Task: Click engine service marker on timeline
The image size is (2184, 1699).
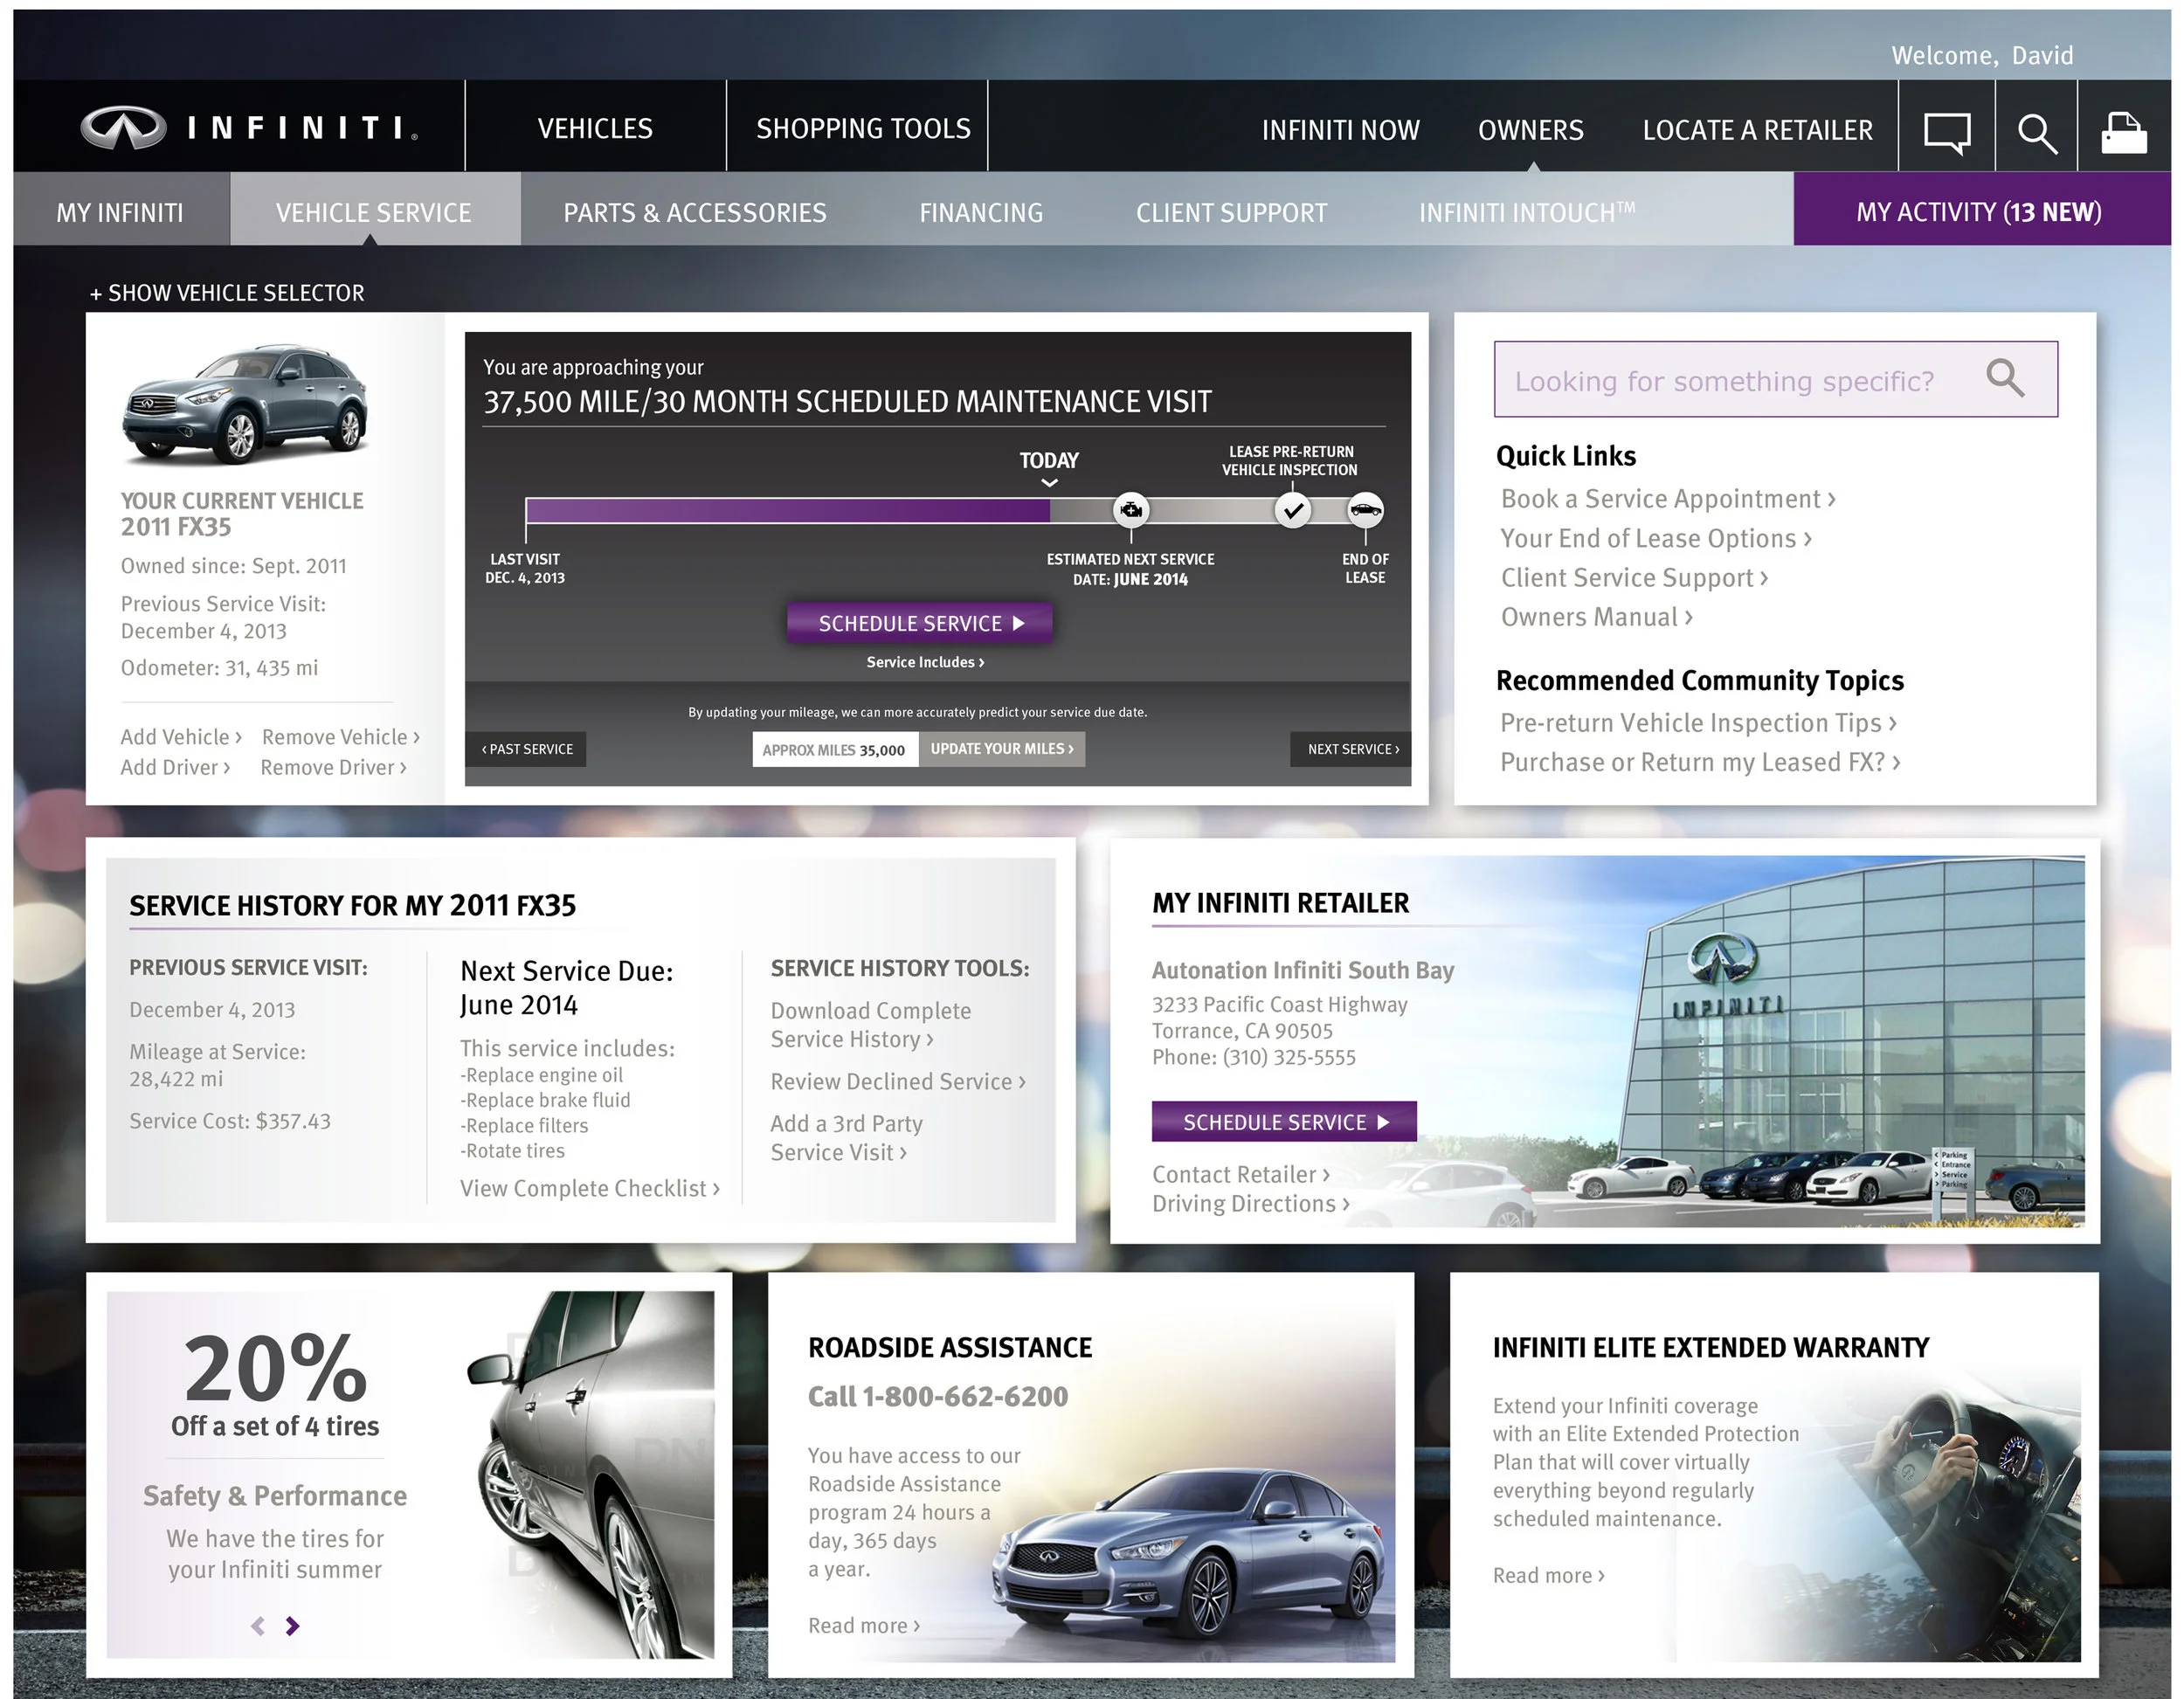Action: click(x=1131, y=511)
